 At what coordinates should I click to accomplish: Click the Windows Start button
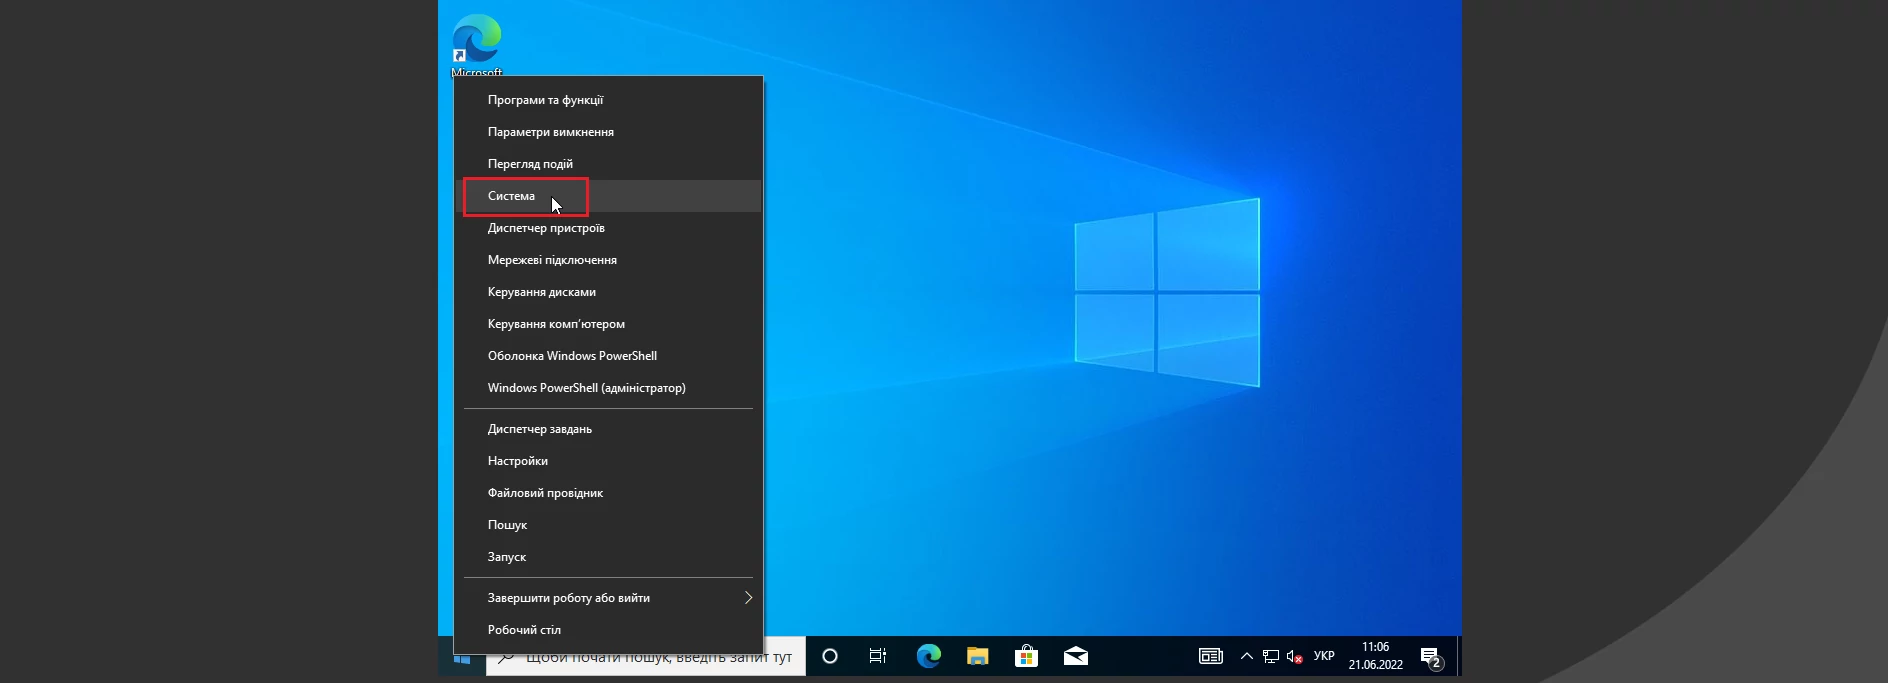462,660
